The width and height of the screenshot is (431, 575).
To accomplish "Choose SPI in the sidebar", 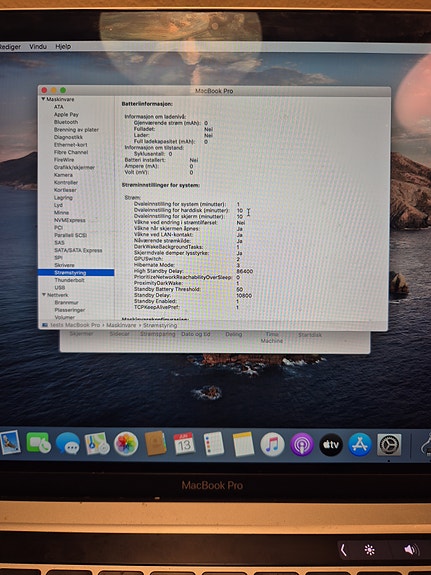I will [x=58, y=257].
